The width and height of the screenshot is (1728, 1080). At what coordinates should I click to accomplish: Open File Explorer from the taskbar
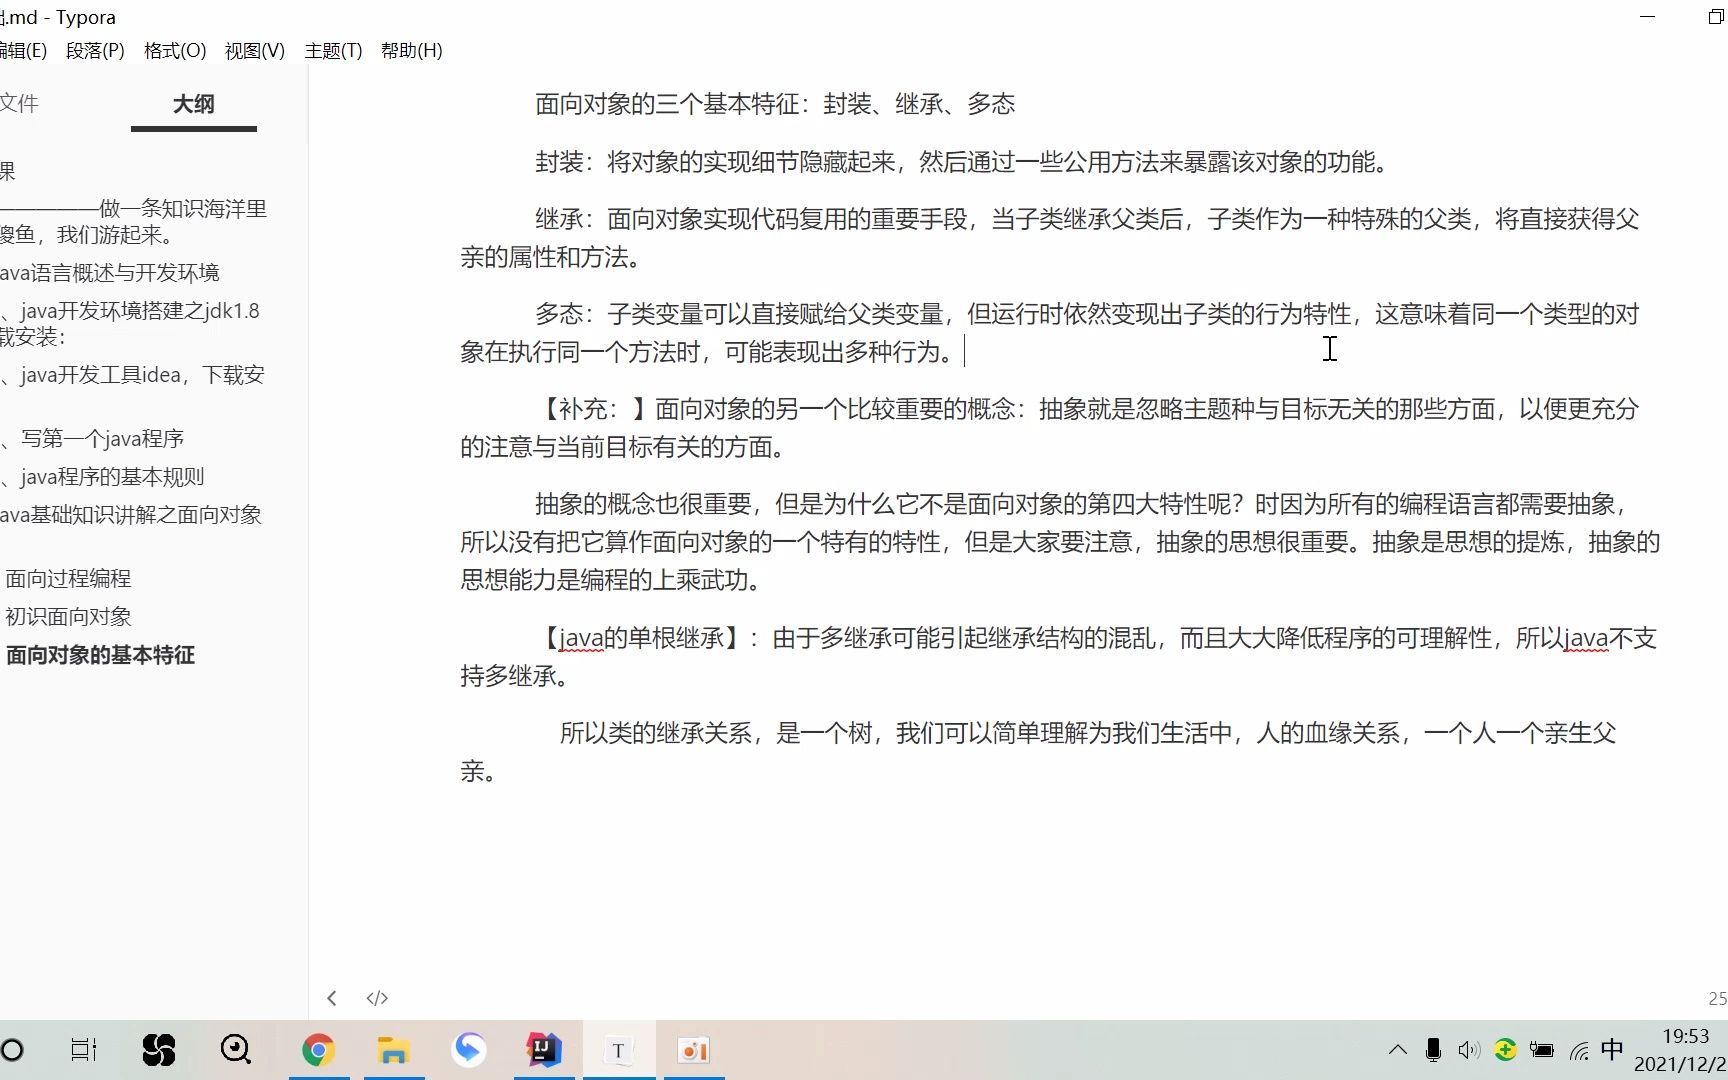(x=394, y=1050)
